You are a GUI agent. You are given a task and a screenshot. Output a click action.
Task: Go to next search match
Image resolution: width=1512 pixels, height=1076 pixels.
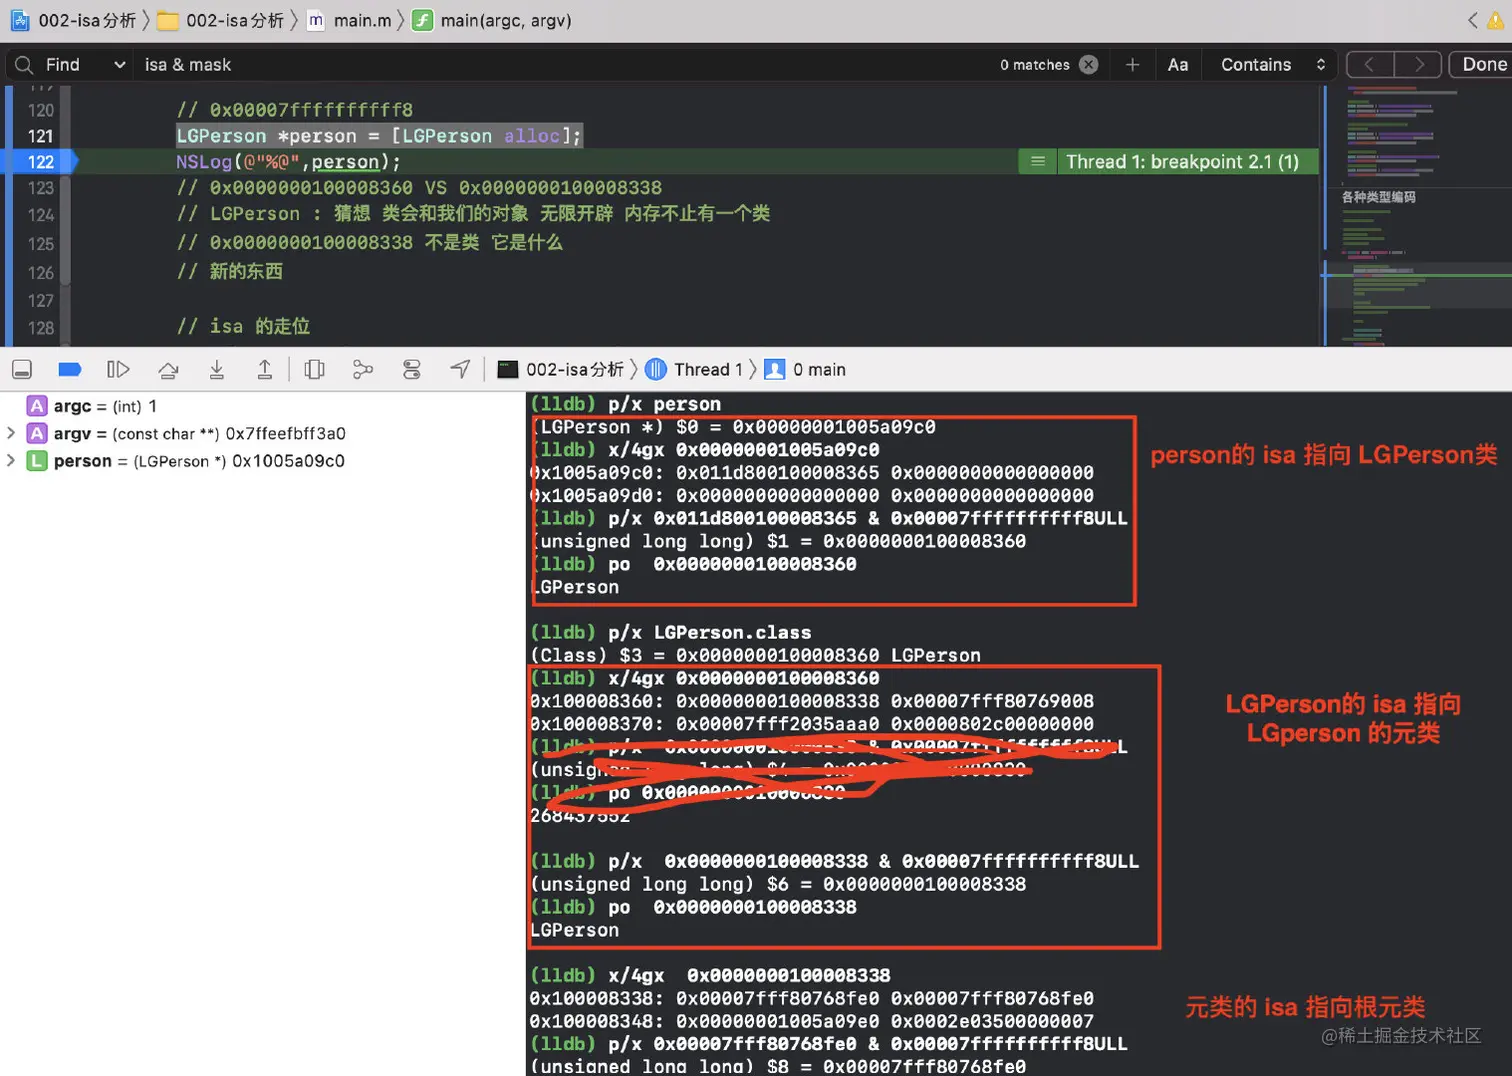pyautogui.click(x=1418, y=64)
